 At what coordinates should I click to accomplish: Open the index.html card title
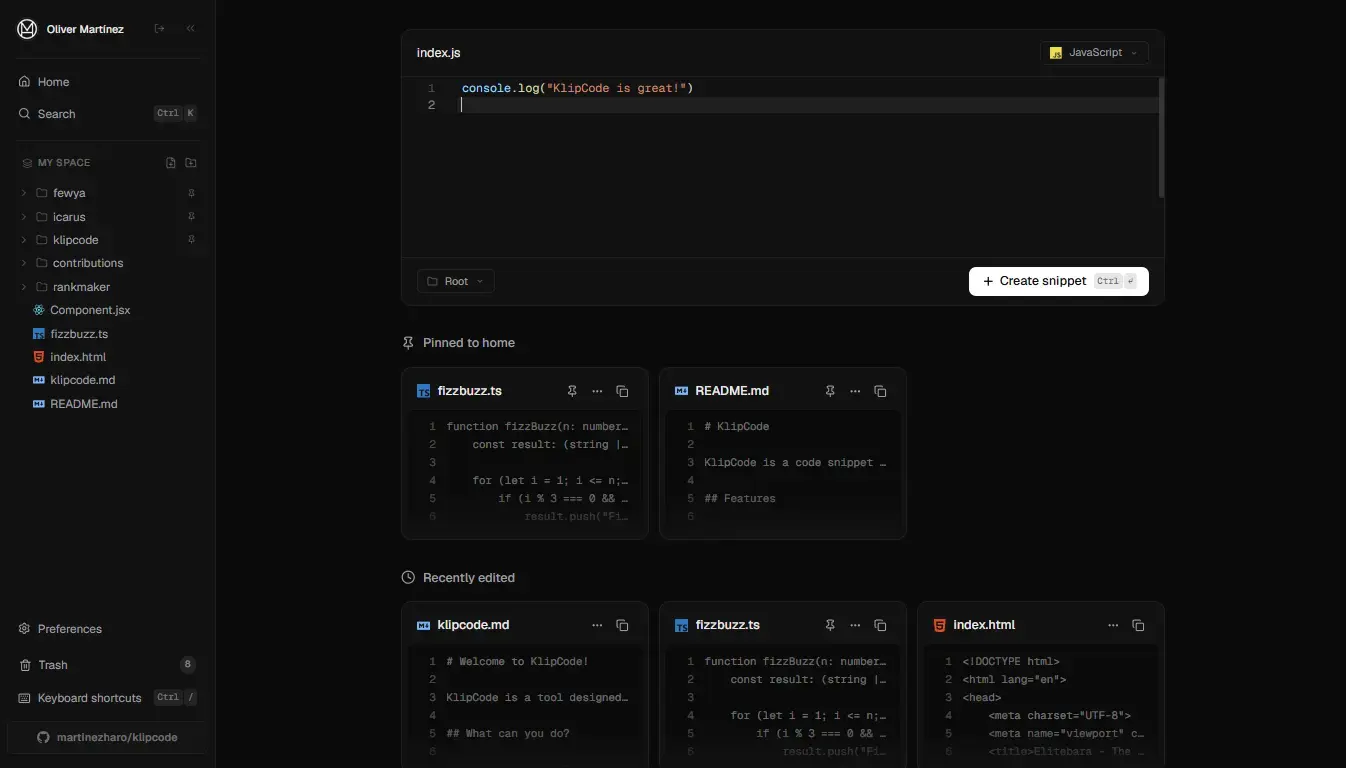click(x=984, y=625)
